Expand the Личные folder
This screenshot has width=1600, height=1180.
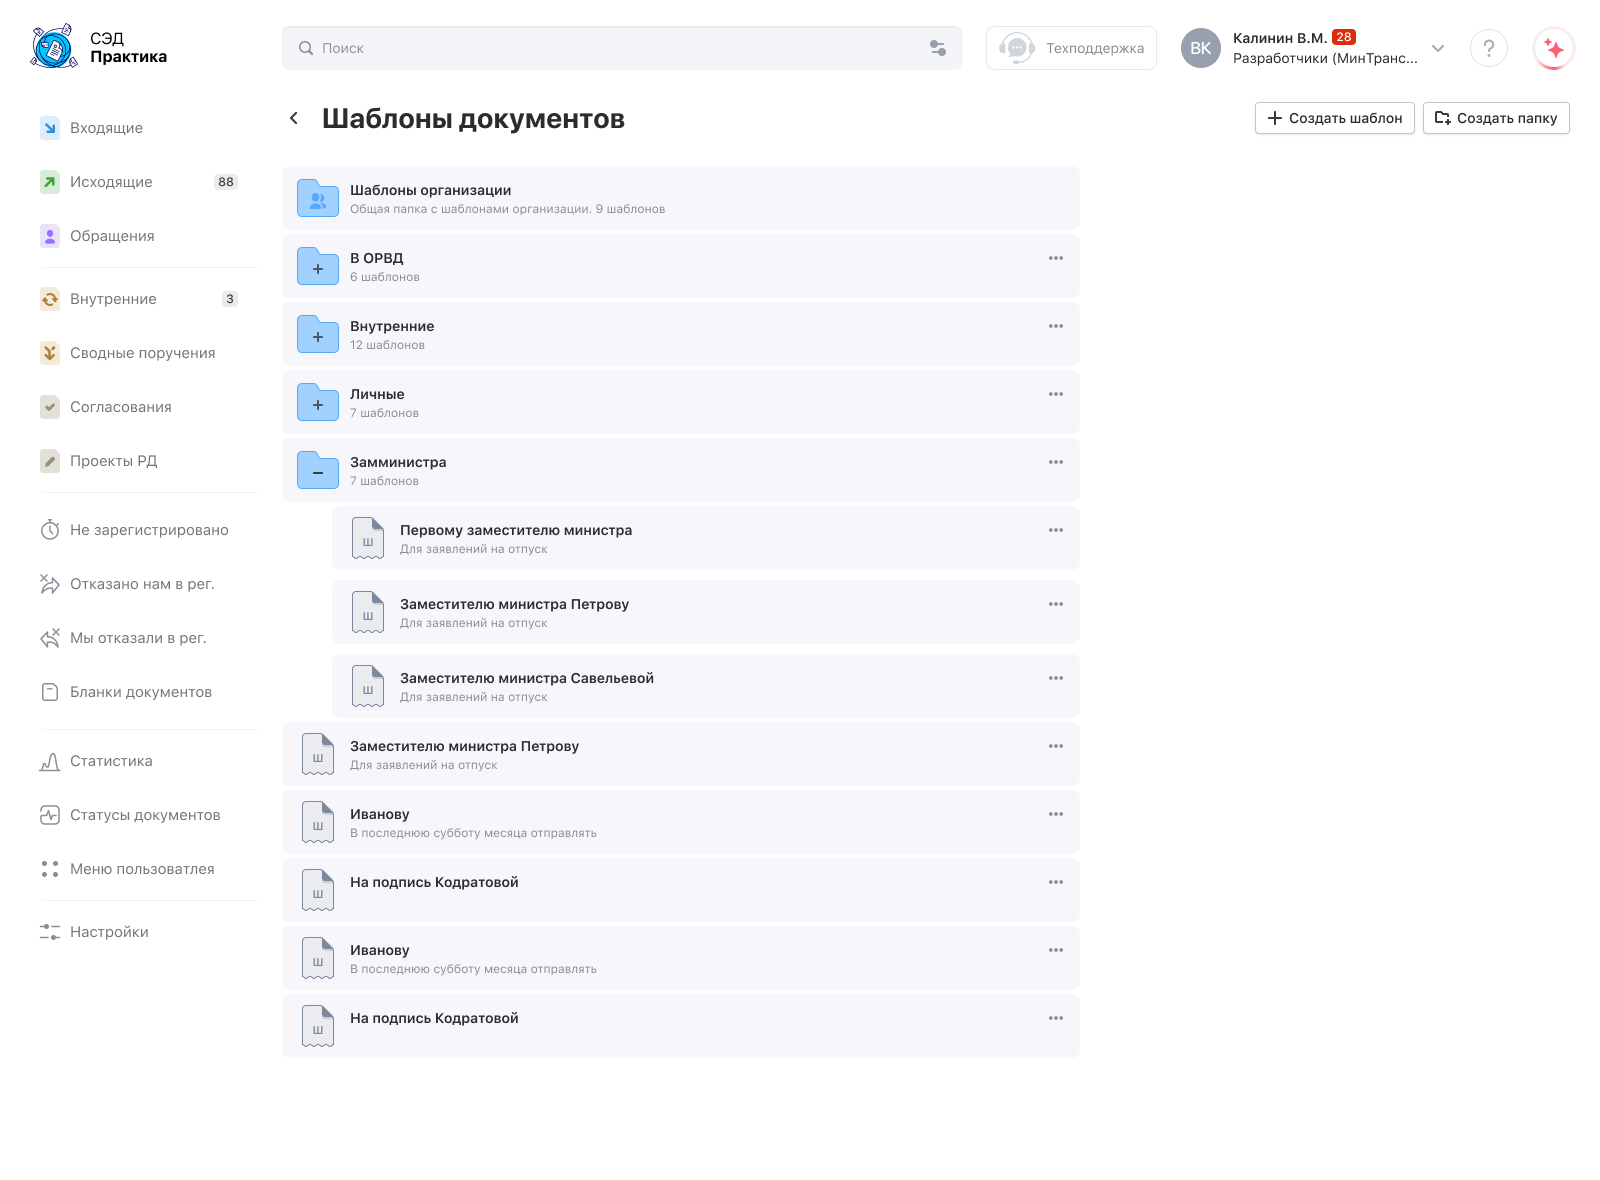pyautogui.click(x=318, y=404)
